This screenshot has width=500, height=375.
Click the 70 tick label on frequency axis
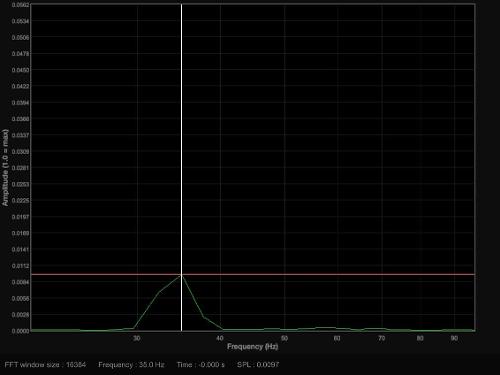click(x=382, y=338)
